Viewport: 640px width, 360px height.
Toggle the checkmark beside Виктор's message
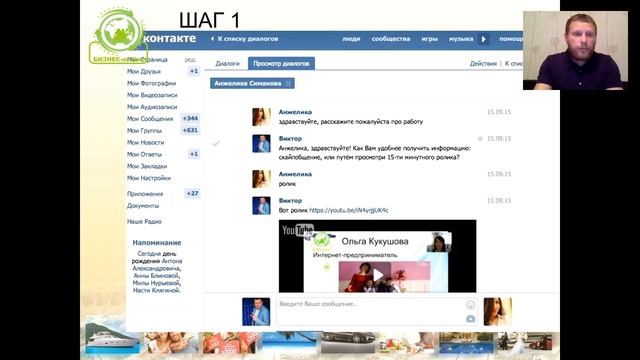216,143
